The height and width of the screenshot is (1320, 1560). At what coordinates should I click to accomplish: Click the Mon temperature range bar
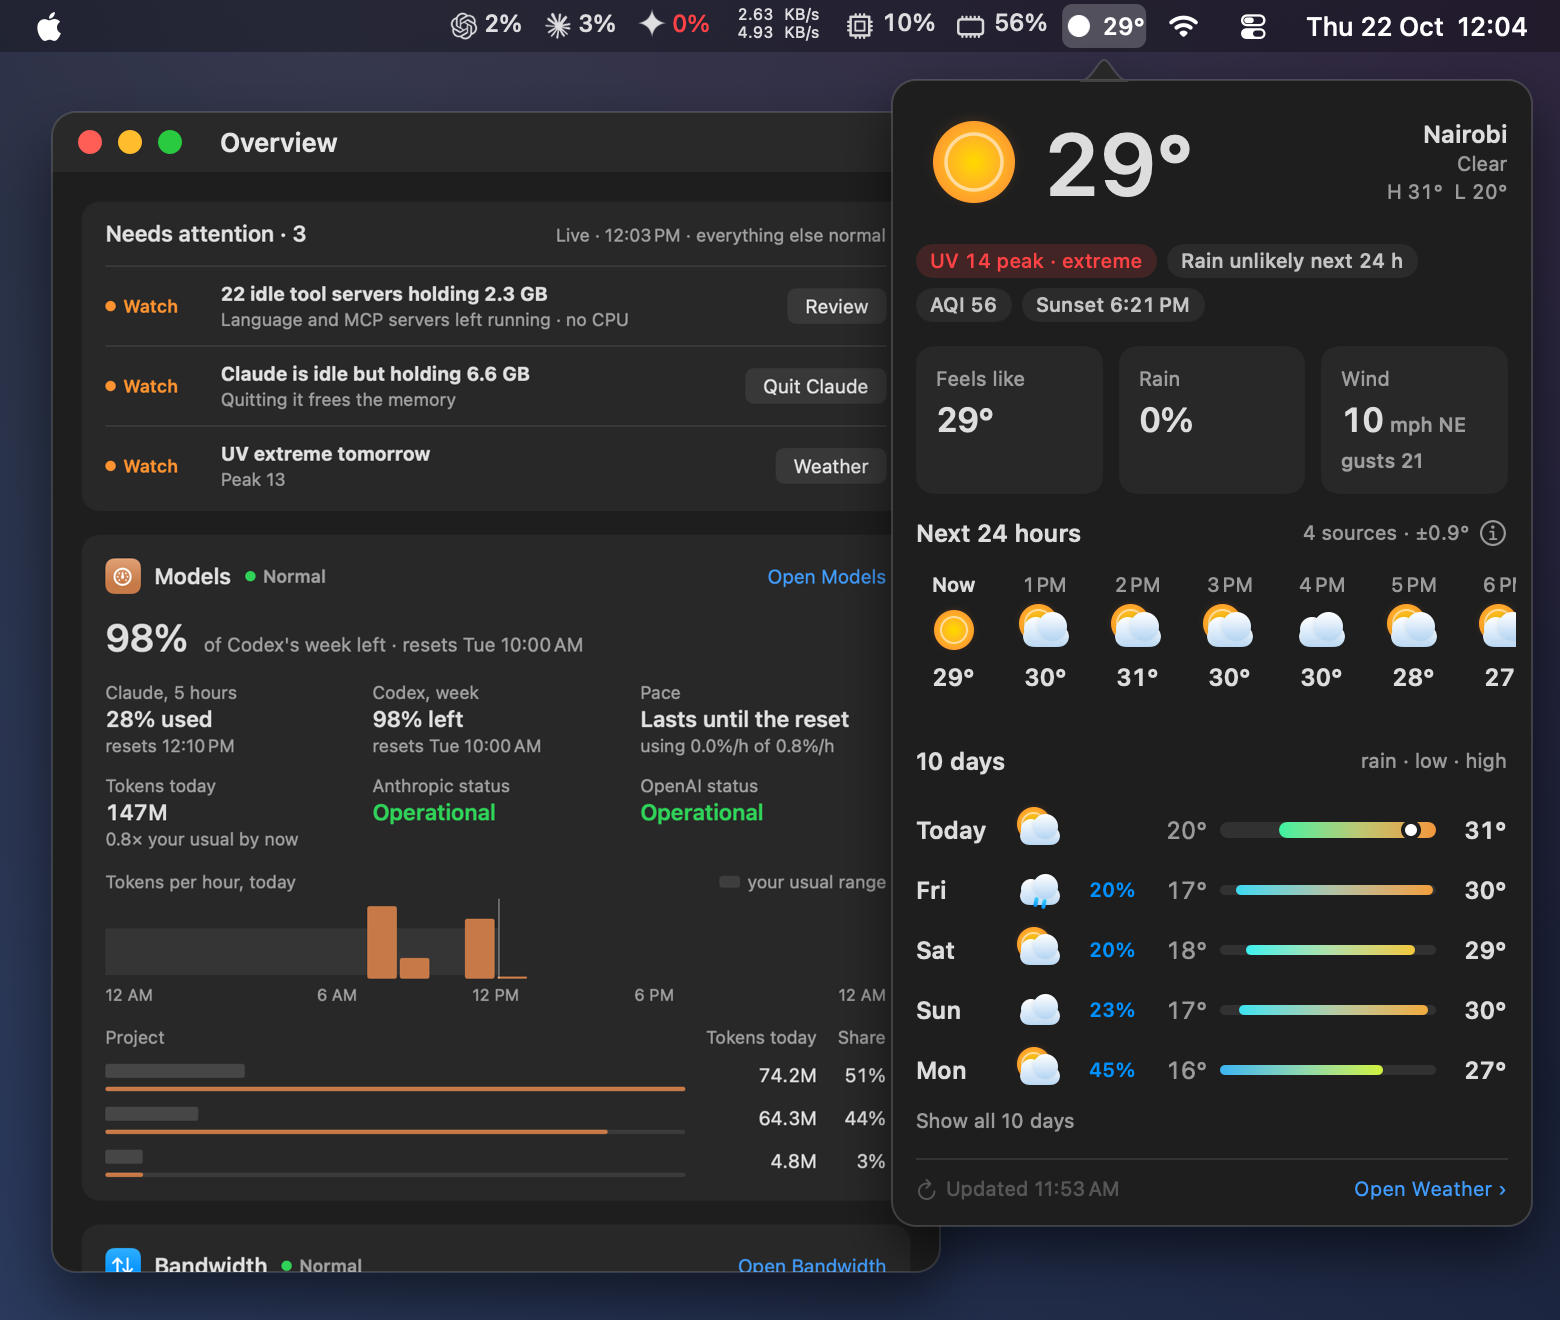tap(1328, 1070)
